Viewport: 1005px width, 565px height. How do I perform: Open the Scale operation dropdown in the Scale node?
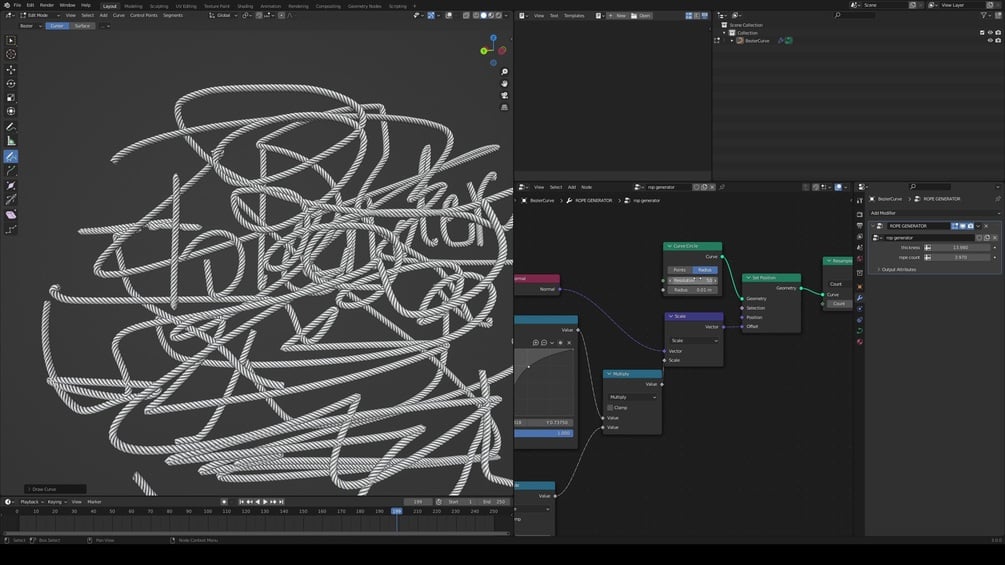pos(694,340)
